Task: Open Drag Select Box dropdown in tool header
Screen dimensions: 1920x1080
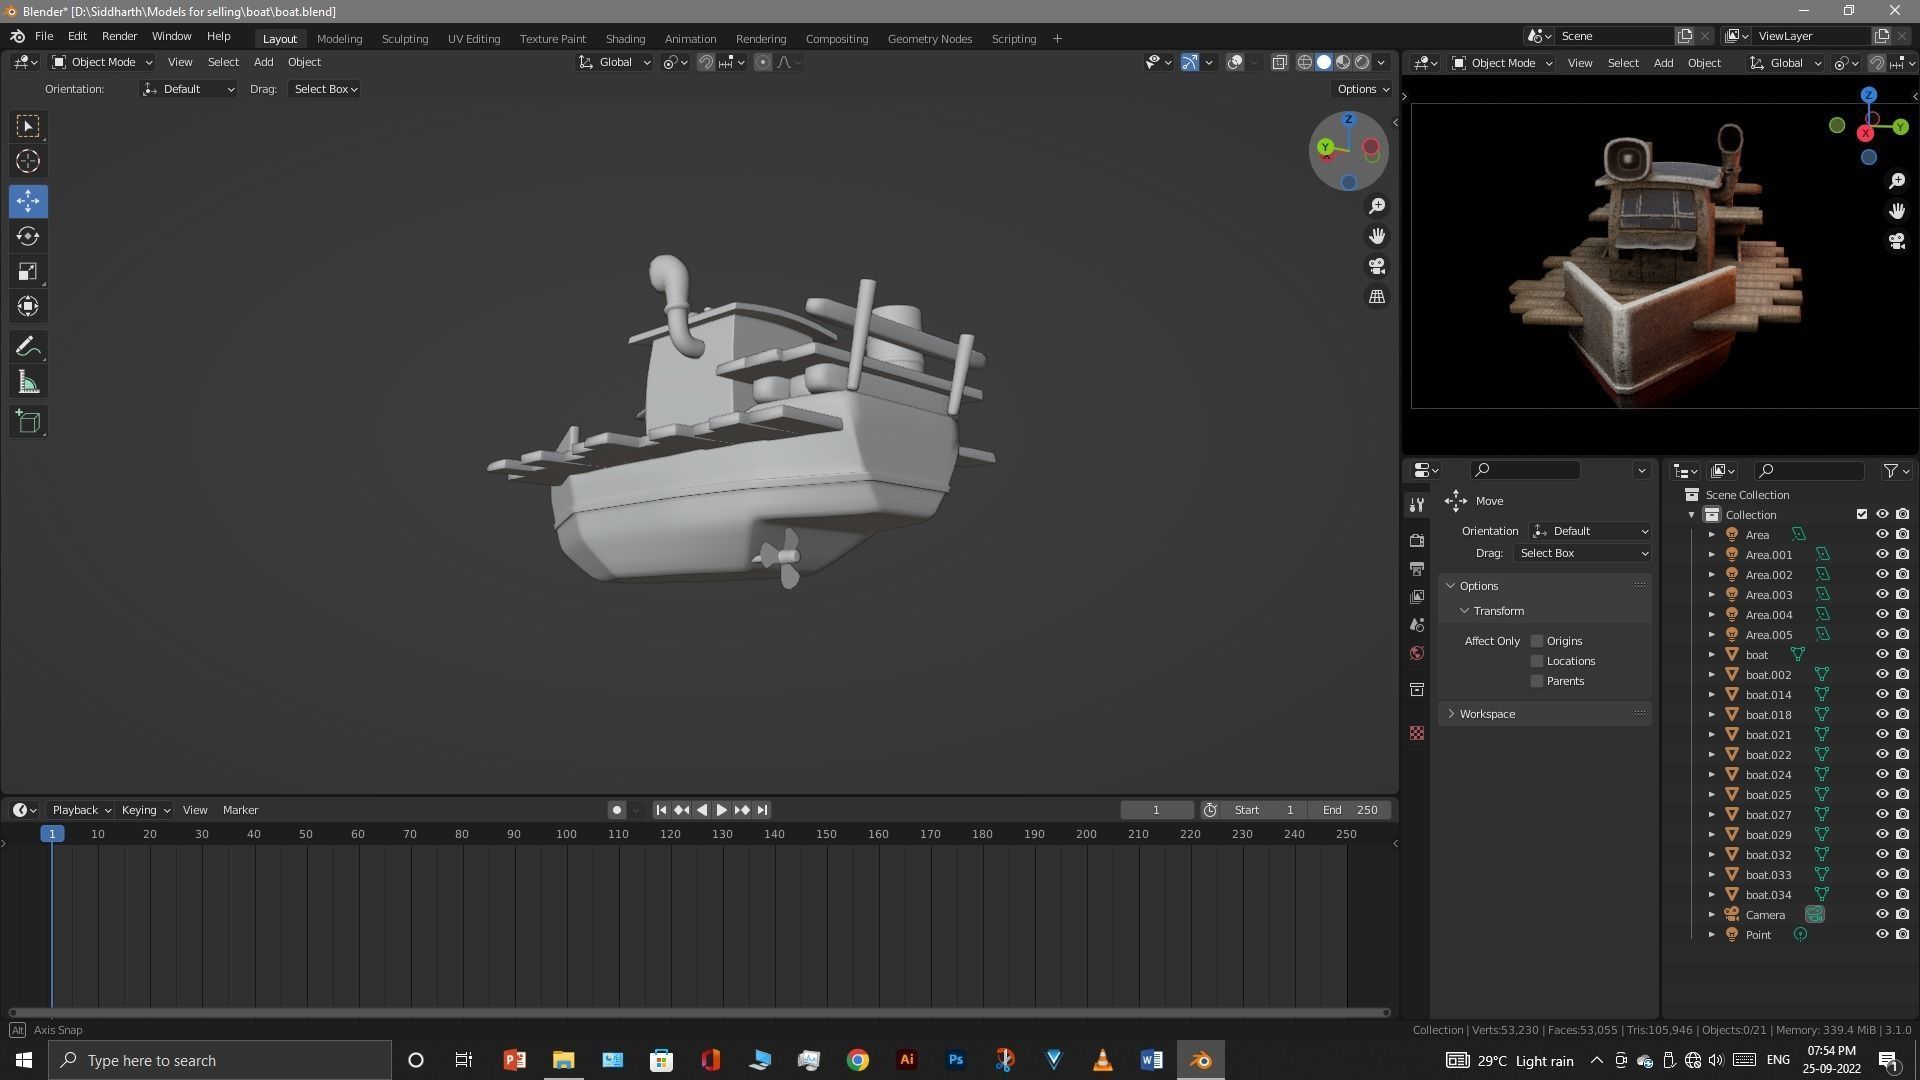Action: 325,89
